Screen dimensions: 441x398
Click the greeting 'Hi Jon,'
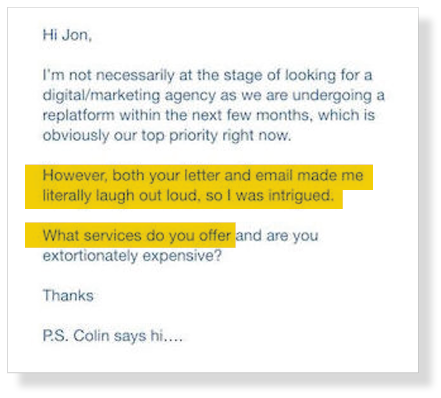[67, 35]
